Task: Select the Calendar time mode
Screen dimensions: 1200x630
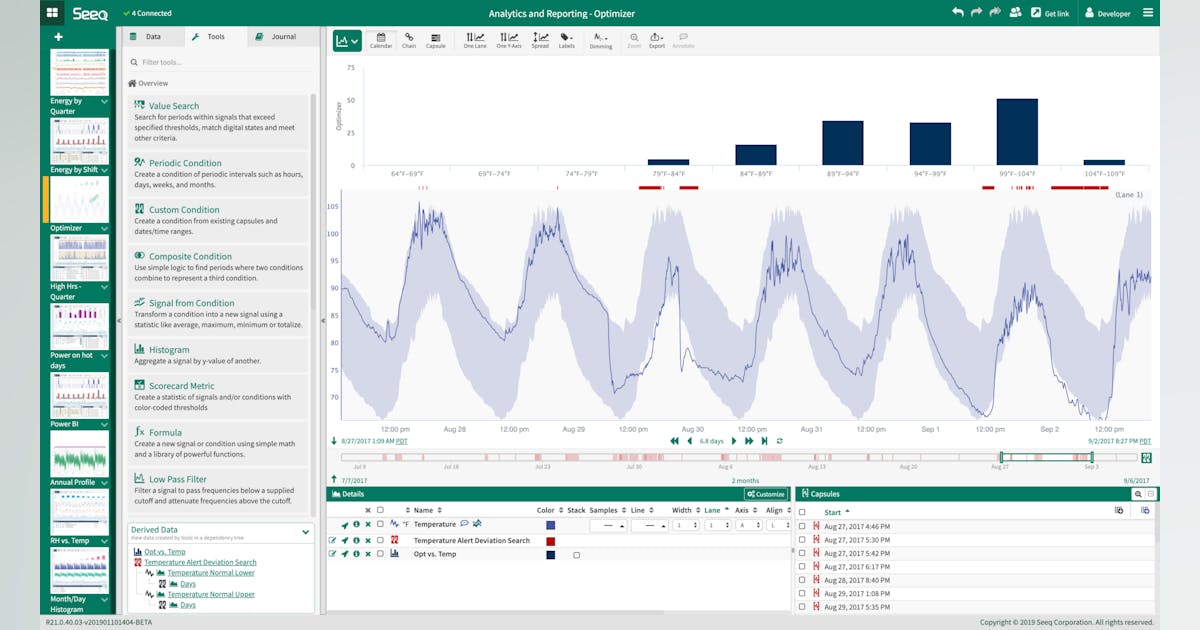Action: pos(381,40)
